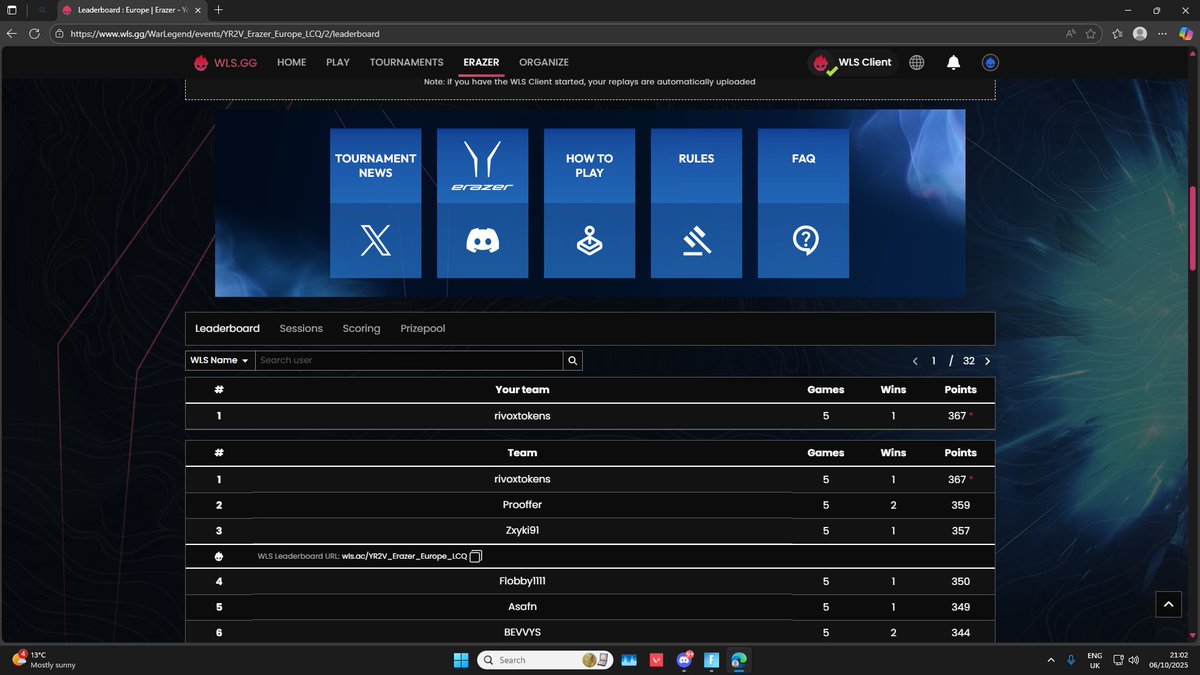The width and height of the screenshot is (1200, 675).
Task: Click the Points value 359 for Prooffer
Action: 960,505
